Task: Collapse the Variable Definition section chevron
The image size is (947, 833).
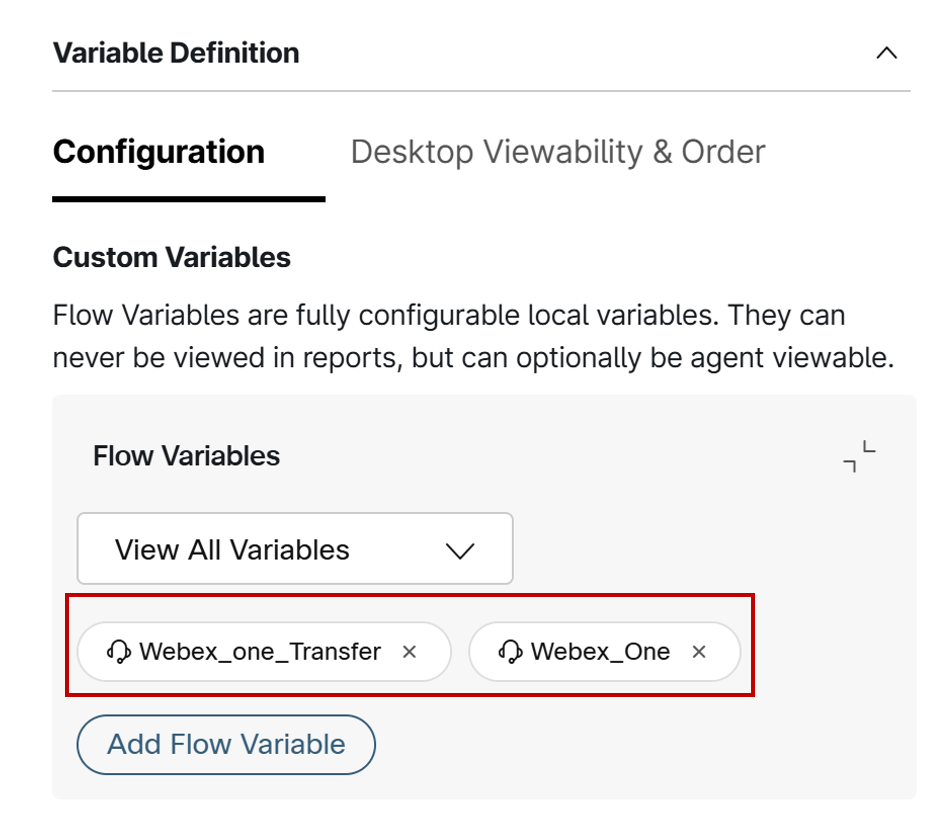Action: click(x=886, y=53)
